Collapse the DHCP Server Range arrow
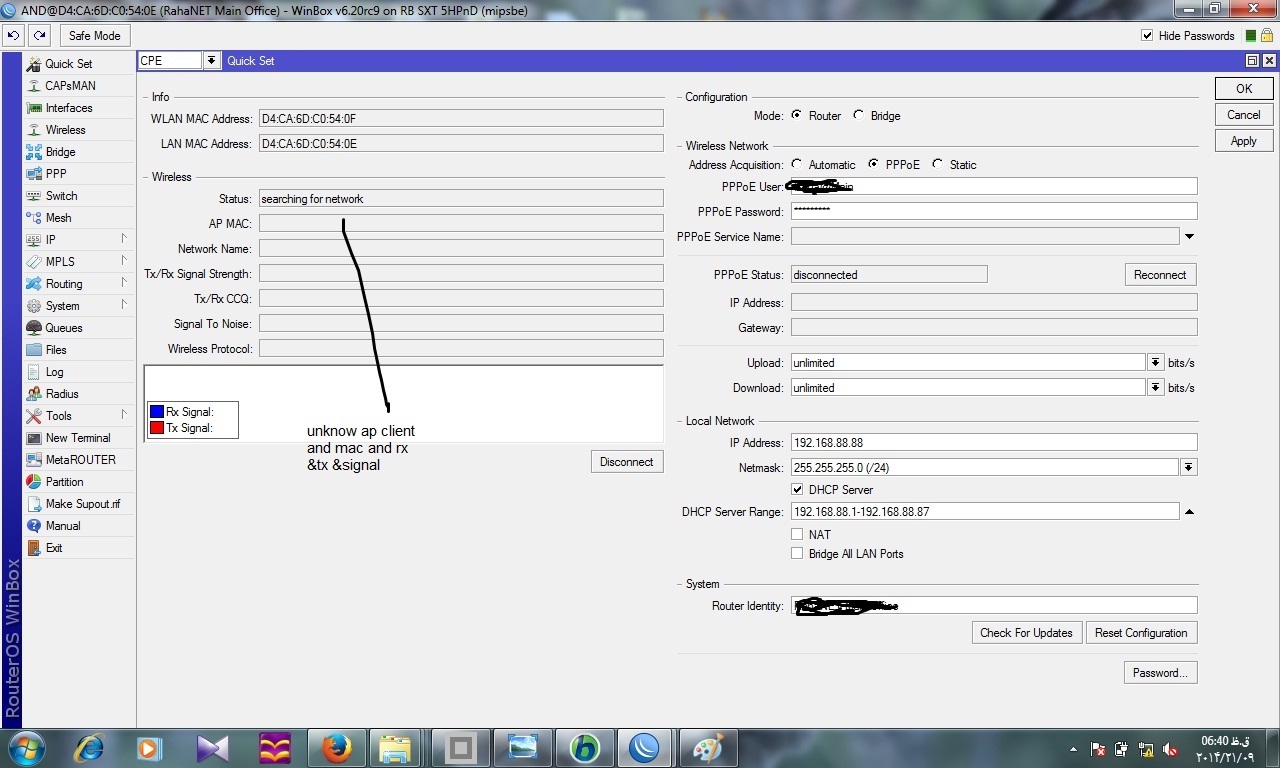1280x768 pixels. 1189,512
